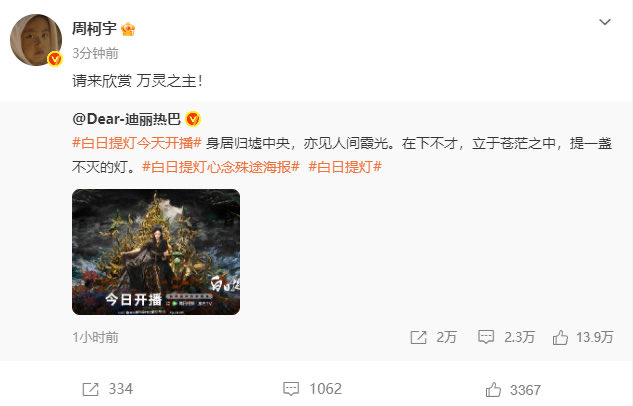This screenshot has width=633, height=406.
Task: Open the trailing #白日提灯# hashtag
Action: [345, 167]
